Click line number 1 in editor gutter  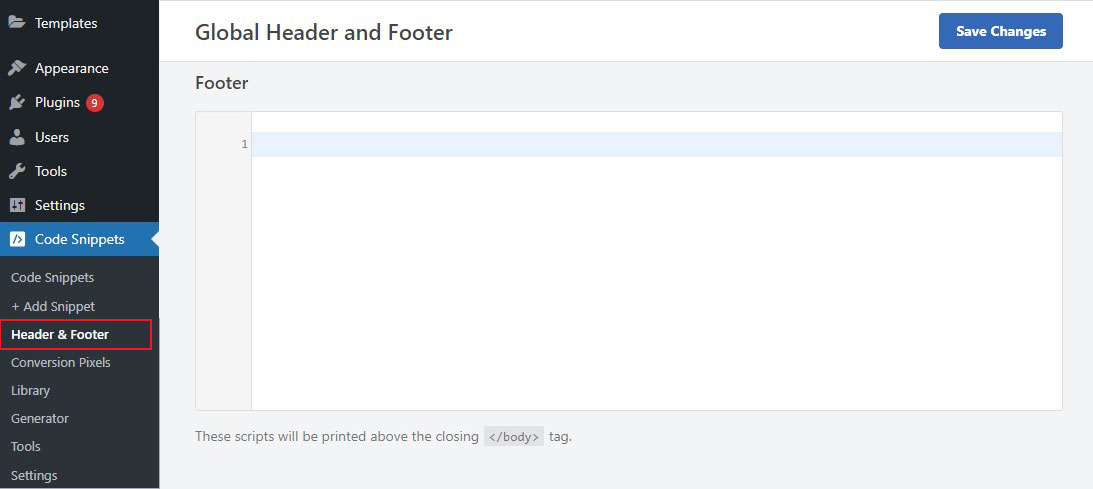click(245, 144)
